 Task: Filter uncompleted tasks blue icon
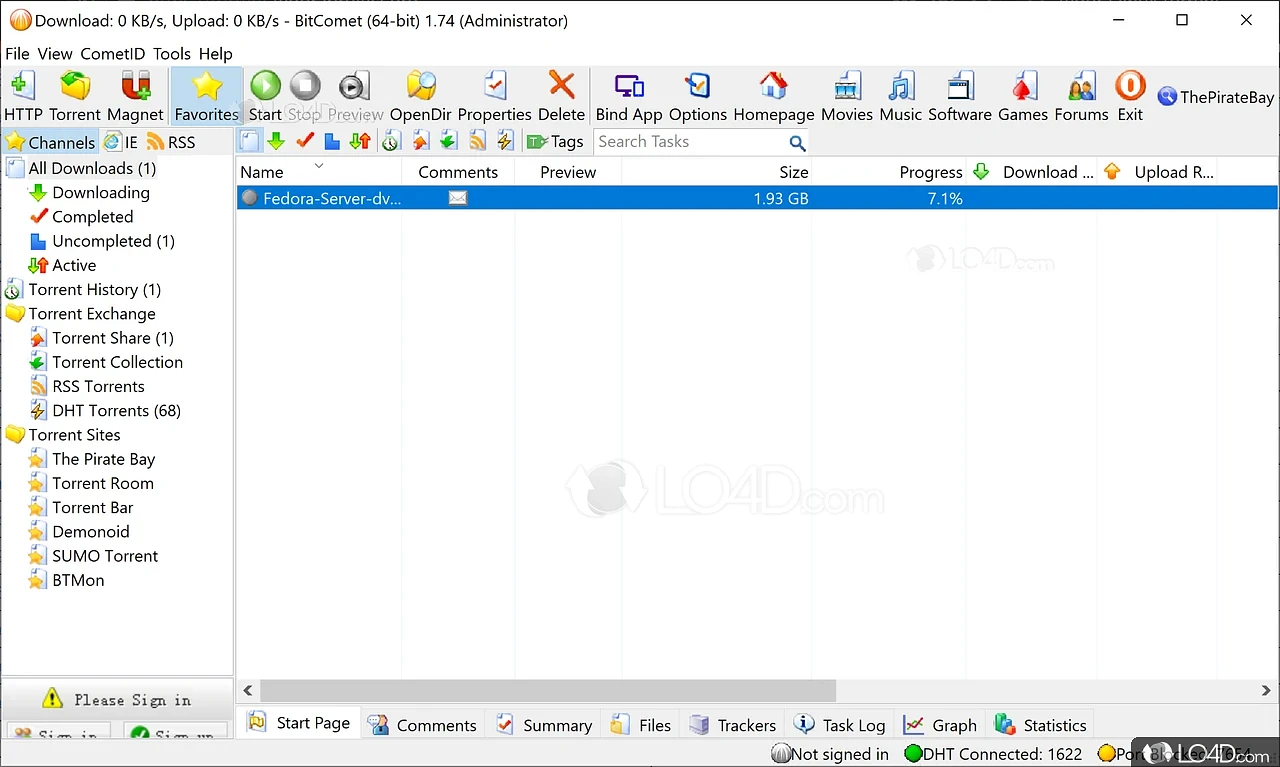[x=332, y=142]
